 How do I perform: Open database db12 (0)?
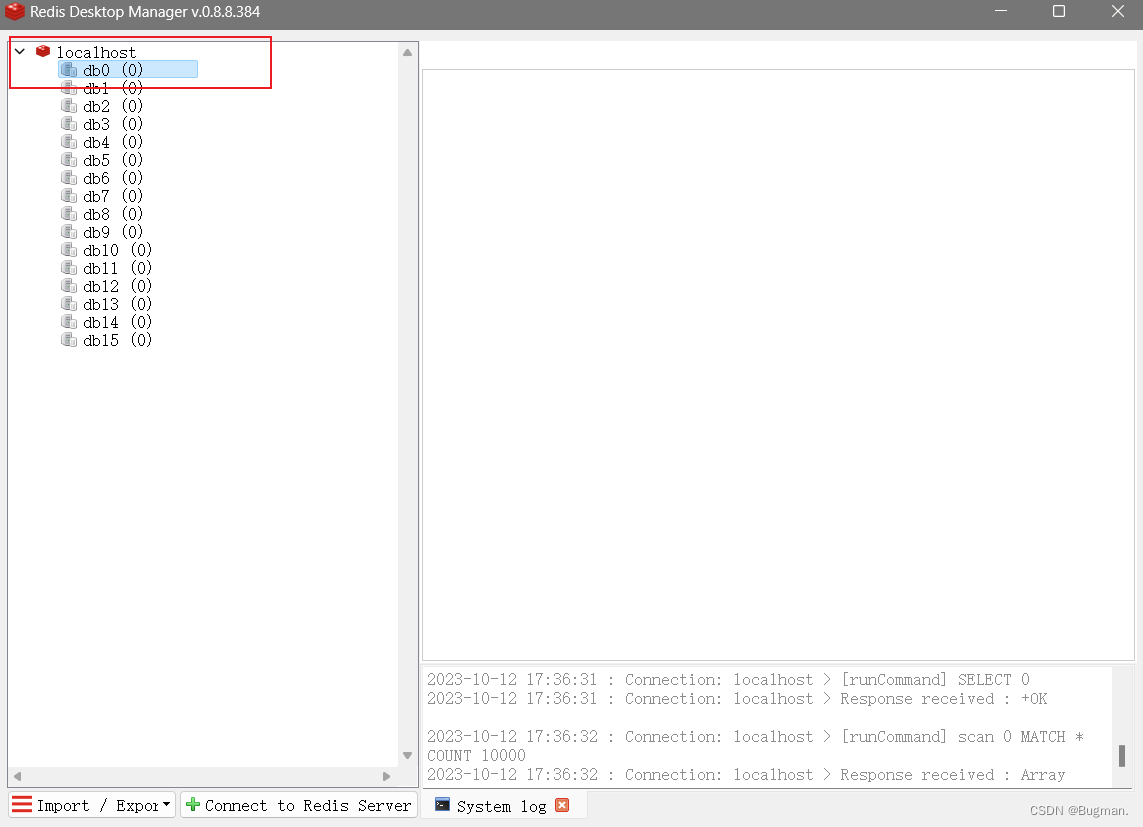(117, 286)
